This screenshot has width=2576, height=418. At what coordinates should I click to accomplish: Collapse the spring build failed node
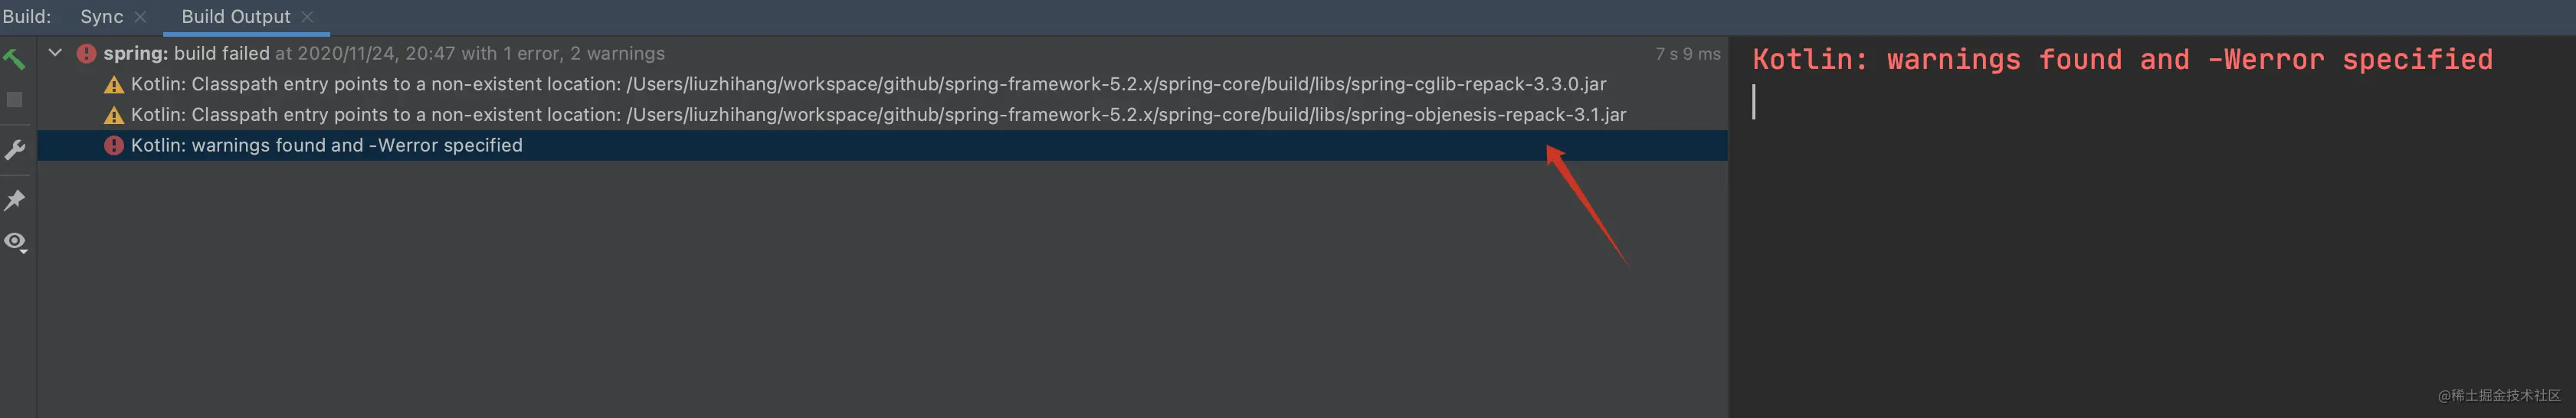pyautogui.click(x=55, y=53)
